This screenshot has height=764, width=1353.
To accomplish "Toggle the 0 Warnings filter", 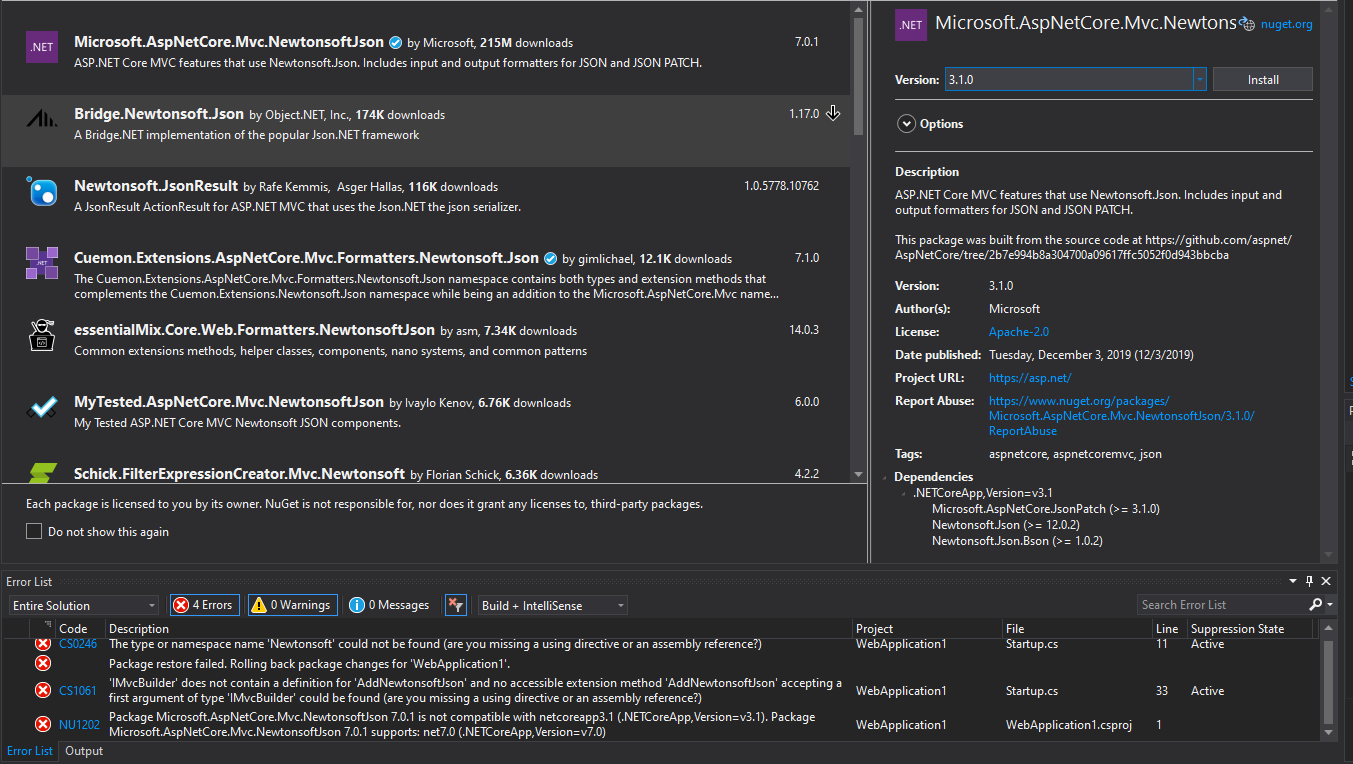I will click(294, 604).
